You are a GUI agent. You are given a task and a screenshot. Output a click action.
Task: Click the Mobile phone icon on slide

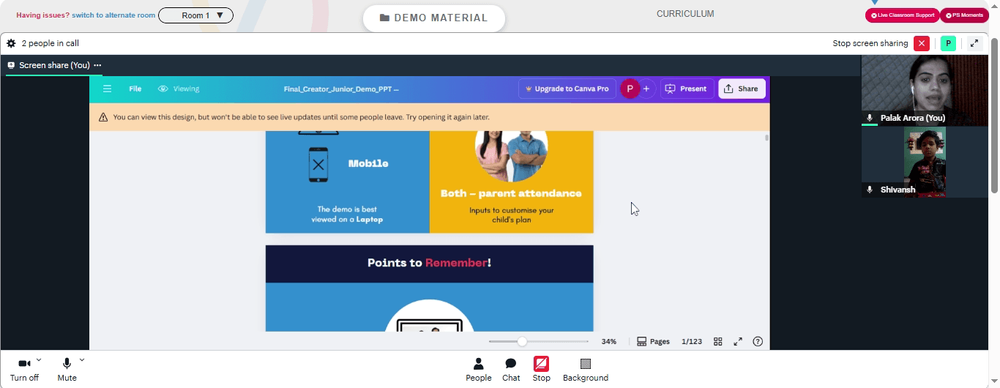(x=318, y=165)
